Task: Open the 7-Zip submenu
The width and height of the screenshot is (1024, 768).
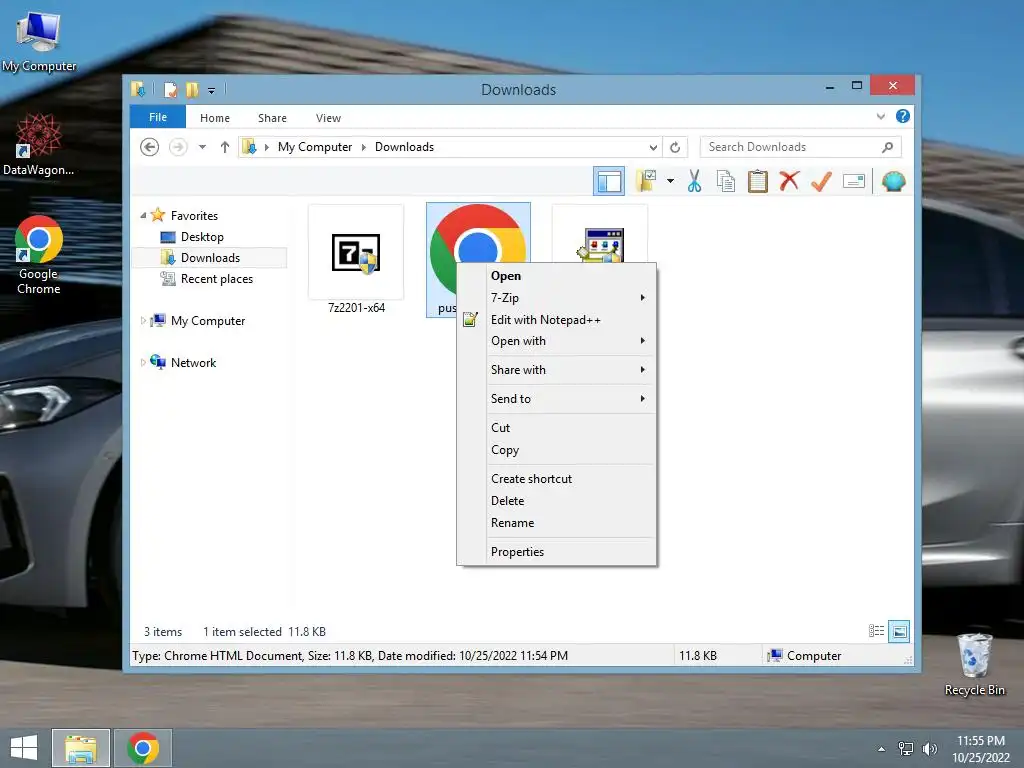Action: [x=556, y=297]
